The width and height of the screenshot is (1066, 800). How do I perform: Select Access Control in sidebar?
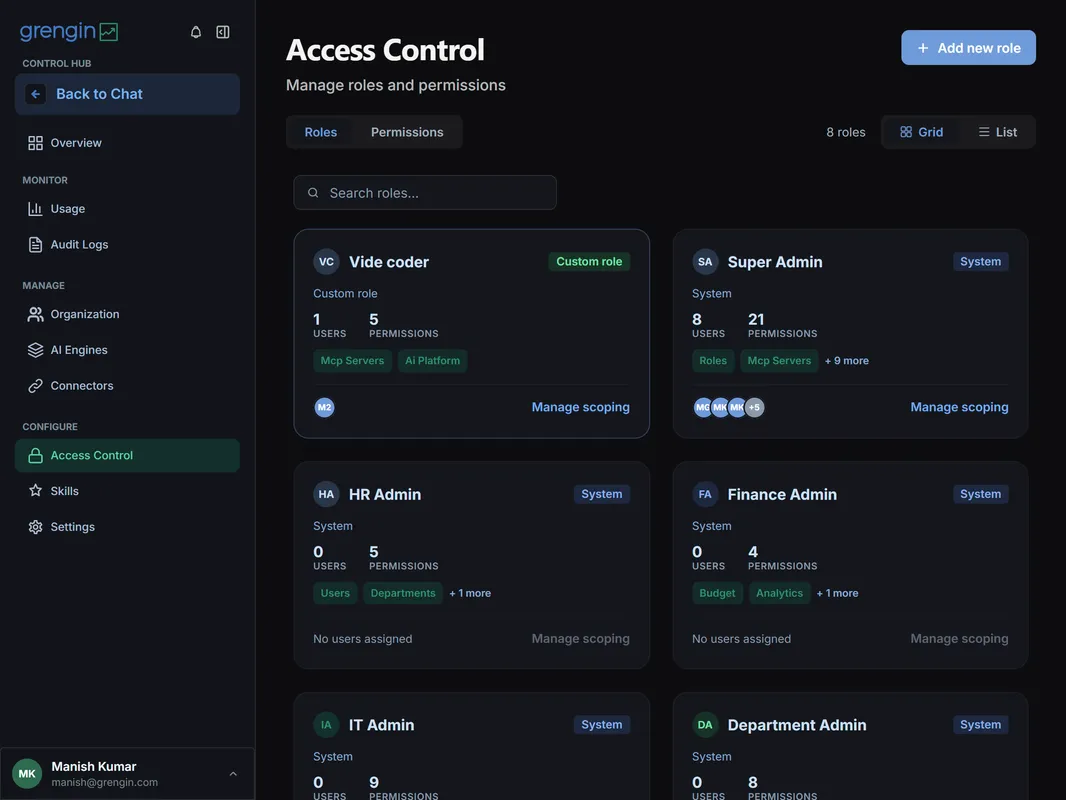[127, 455]
